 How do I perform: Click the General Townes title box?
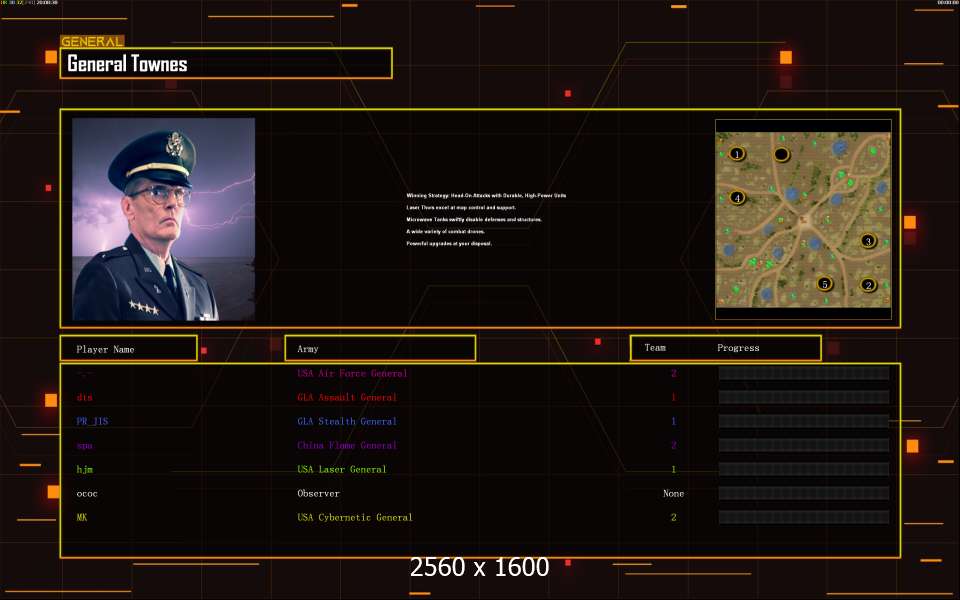point(226,63)
